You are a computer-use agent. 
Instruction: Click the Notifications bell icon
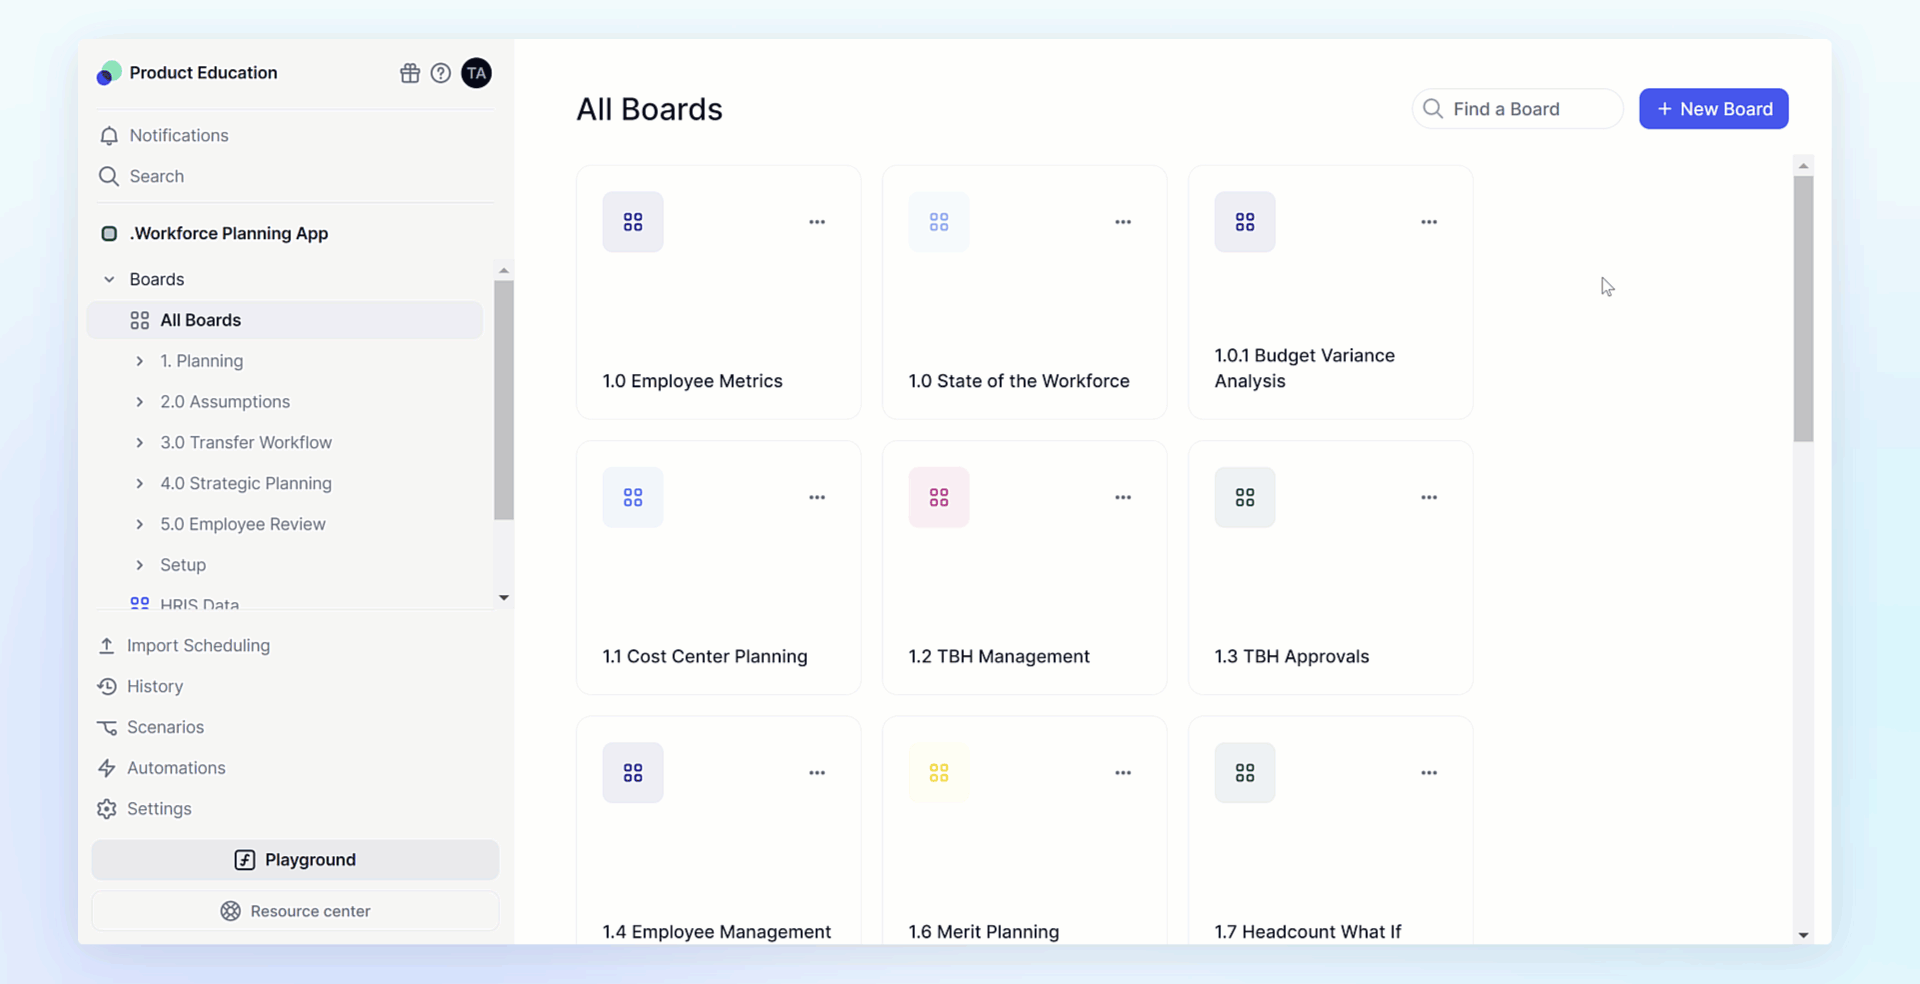pyautogui.click(x=109, y=136)
